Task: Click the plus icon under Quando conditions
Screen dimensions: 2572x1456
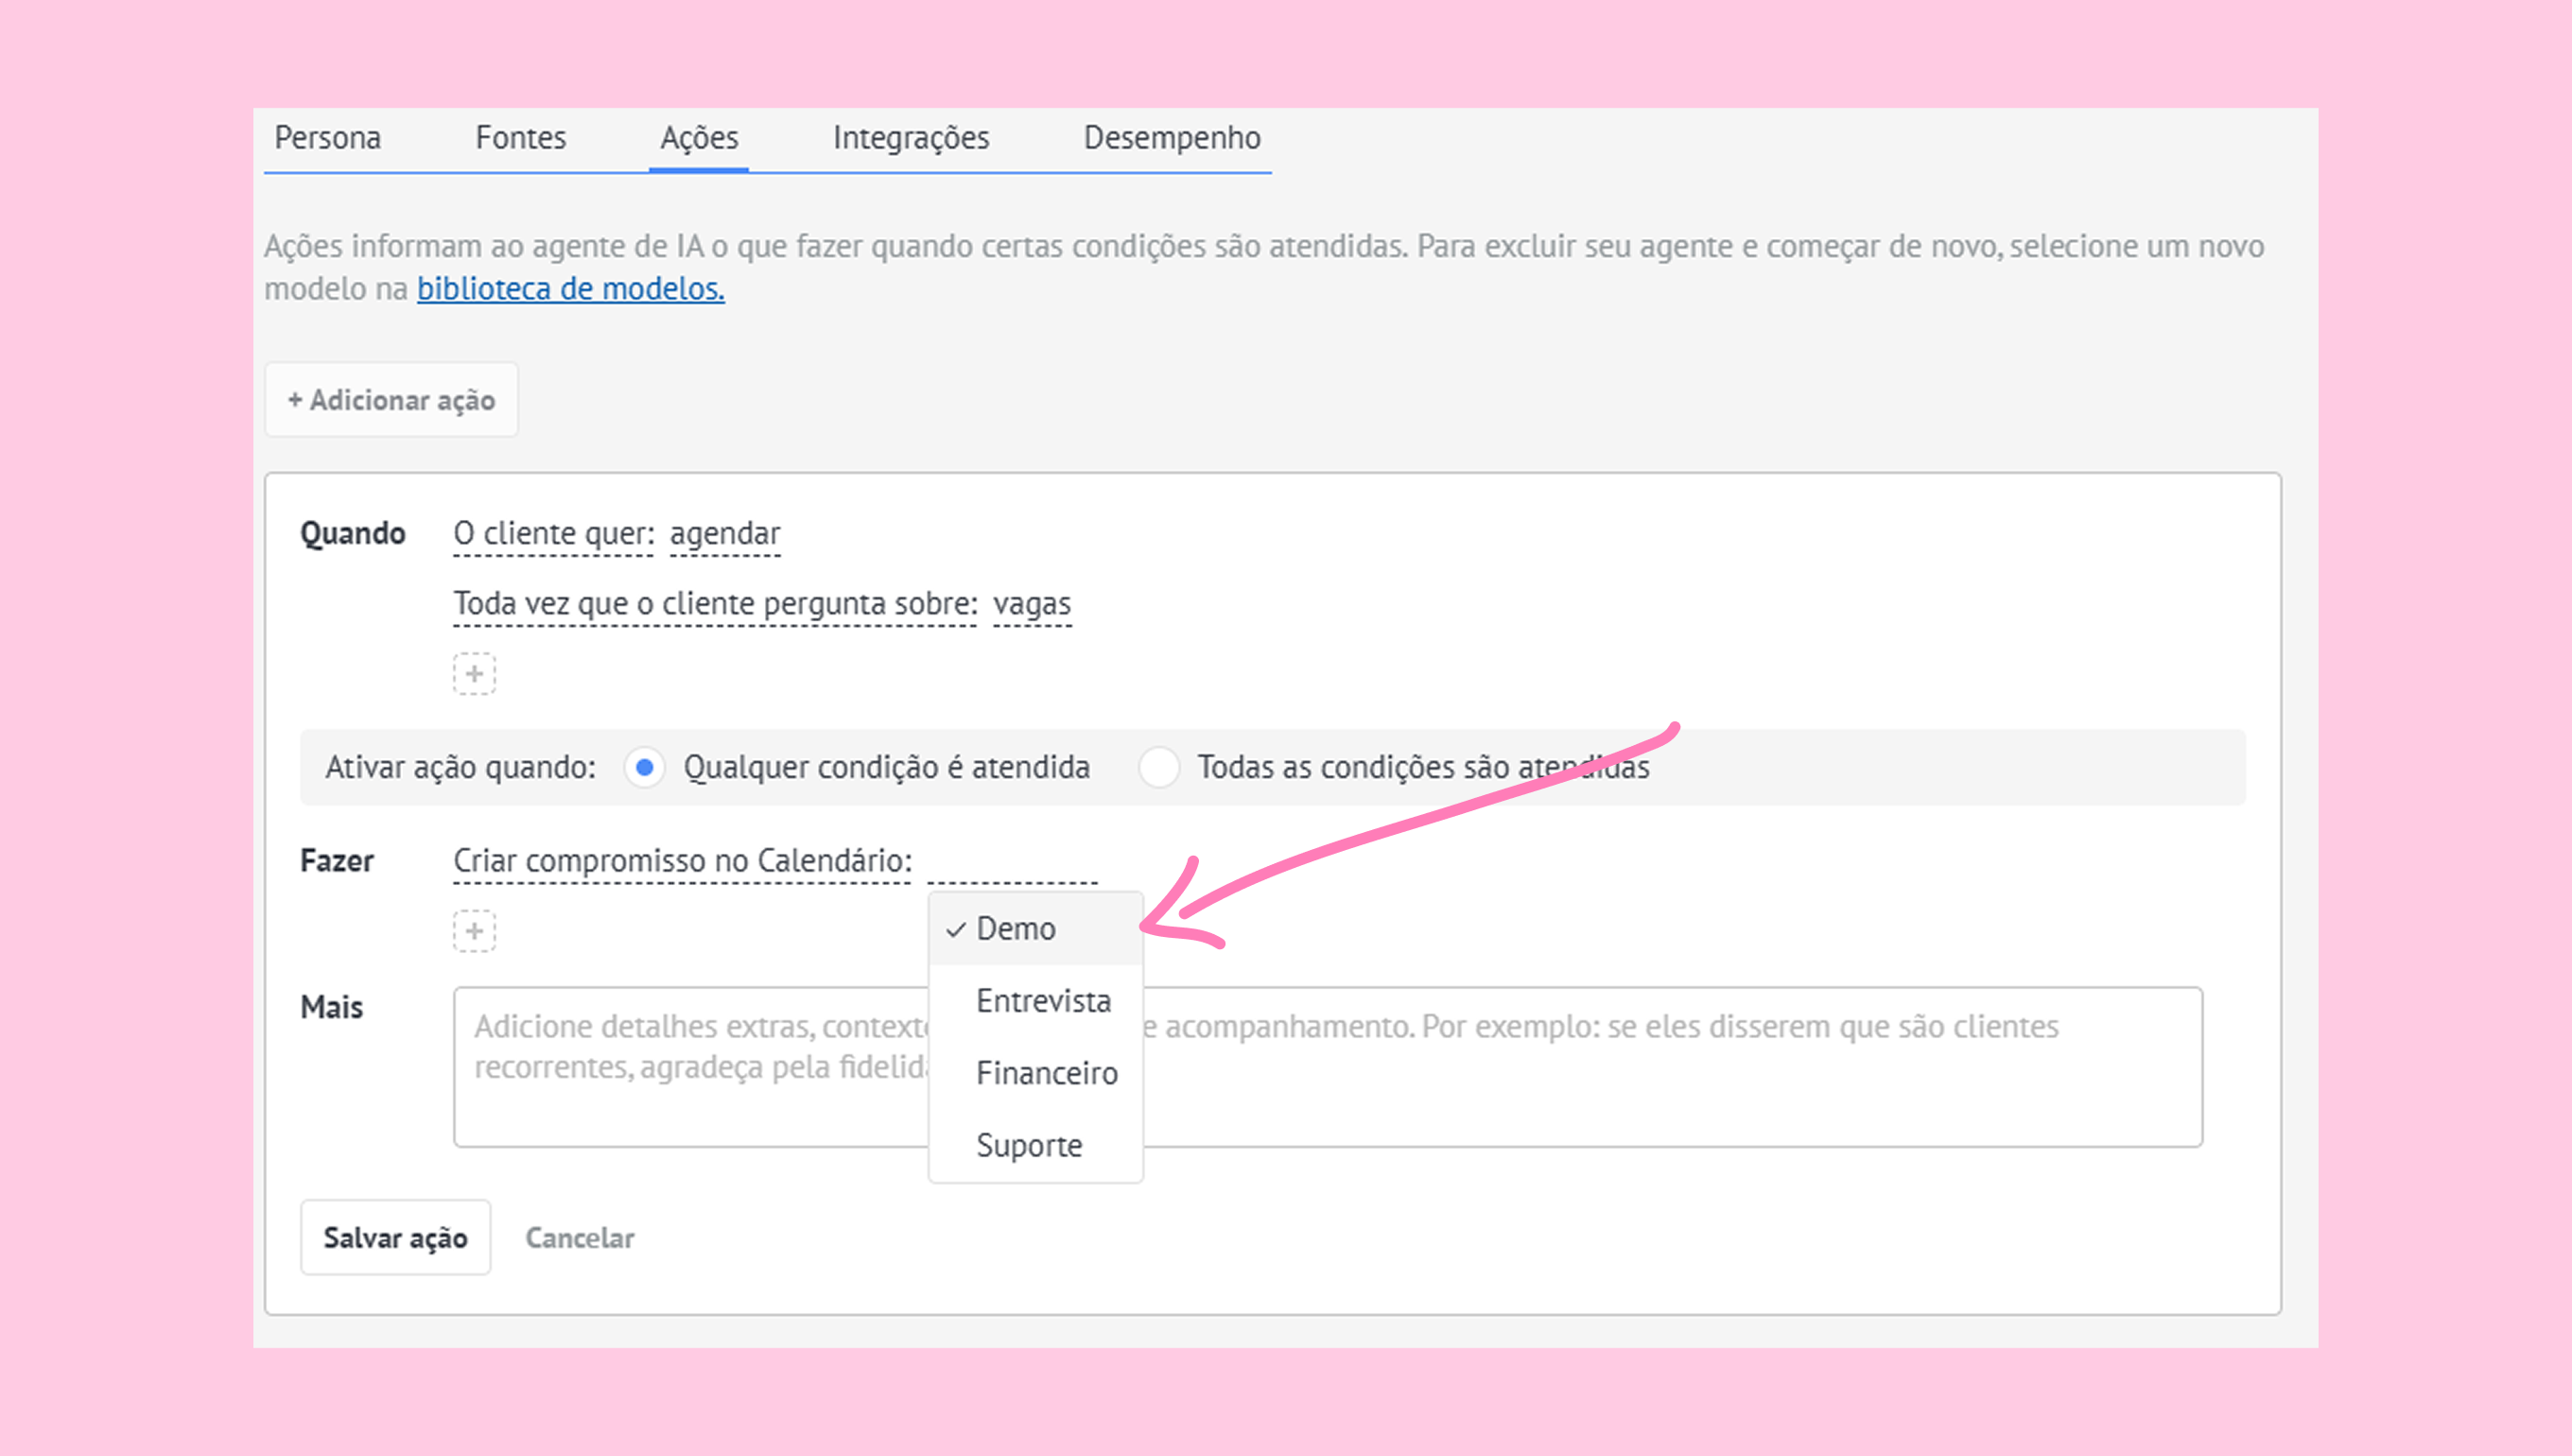Action: [x=474, y=674]
